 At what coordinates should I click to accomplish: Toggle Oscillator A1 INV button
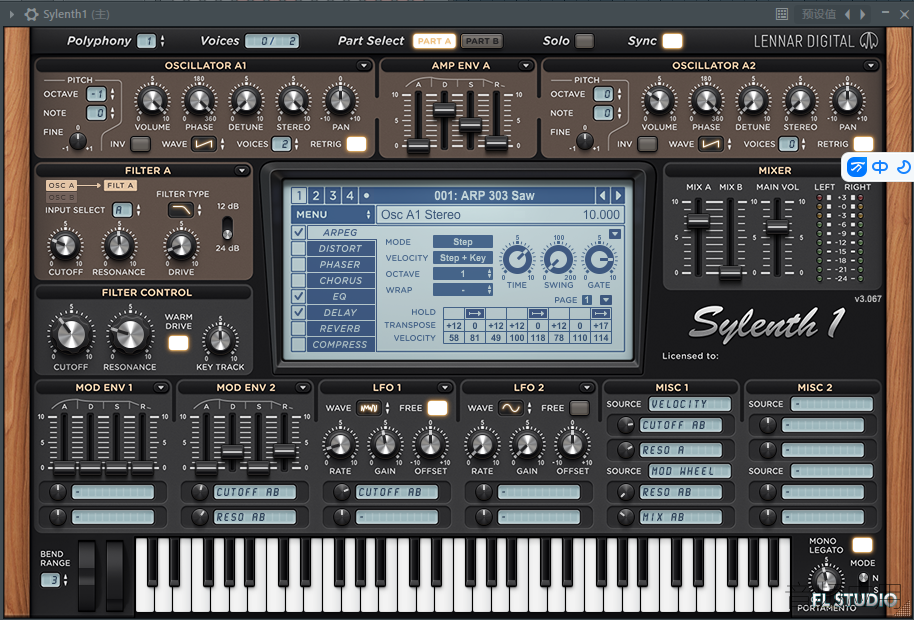click(140, 144)
